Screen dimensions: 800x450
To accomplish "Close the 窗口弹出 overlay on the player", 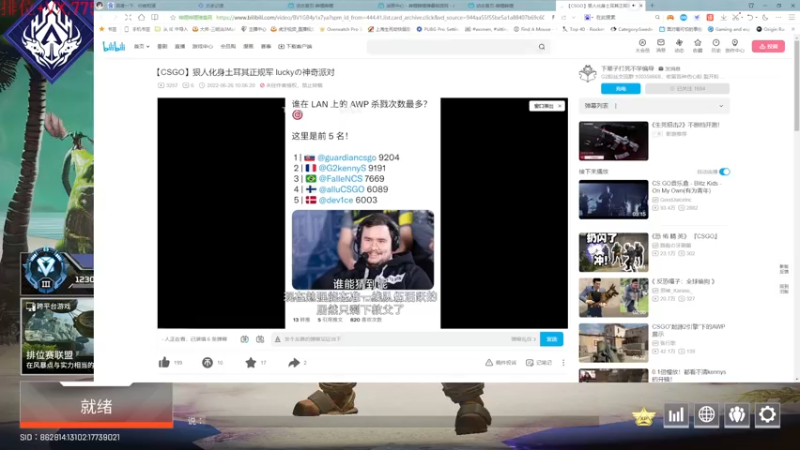I will point(560,106).
